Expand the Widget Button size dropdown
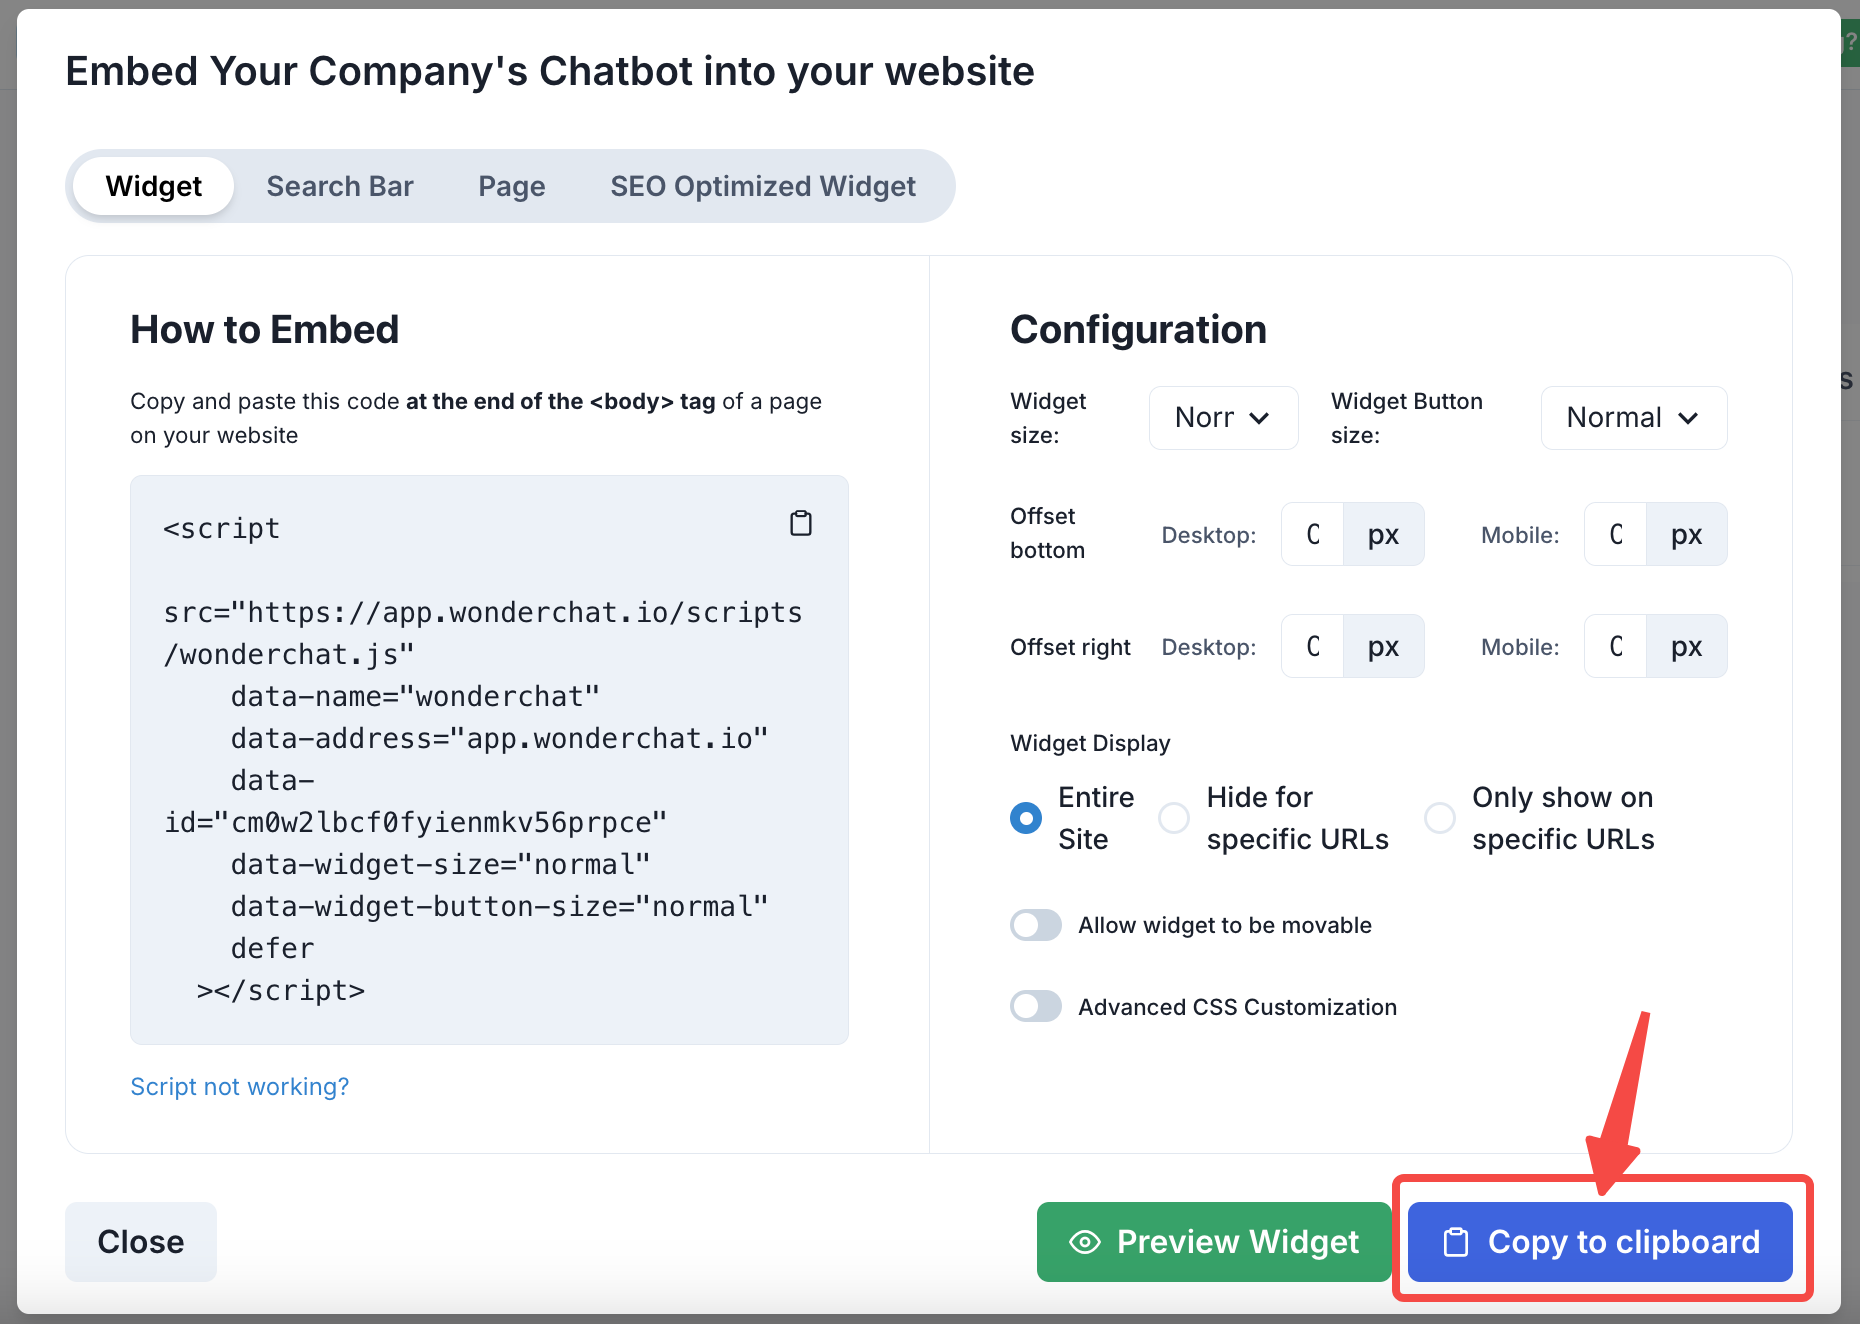Screen dimensions: 1860x1324 coord(1633,418)
